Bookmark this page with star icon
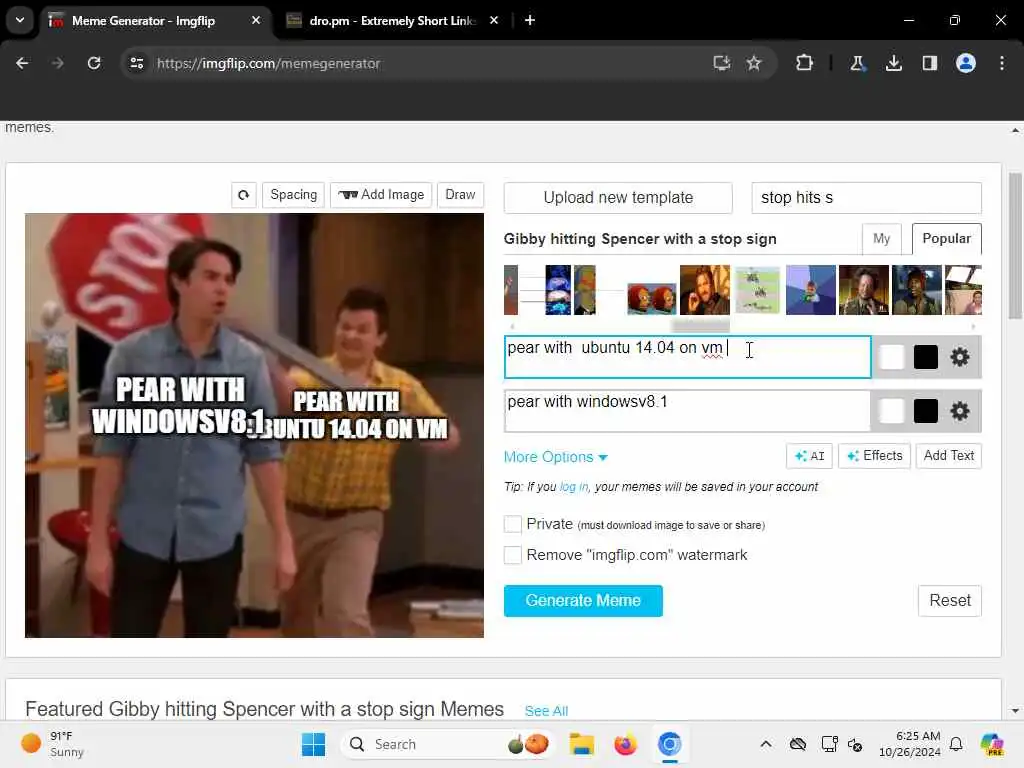Screen dimensions: 1024x768 754,63
